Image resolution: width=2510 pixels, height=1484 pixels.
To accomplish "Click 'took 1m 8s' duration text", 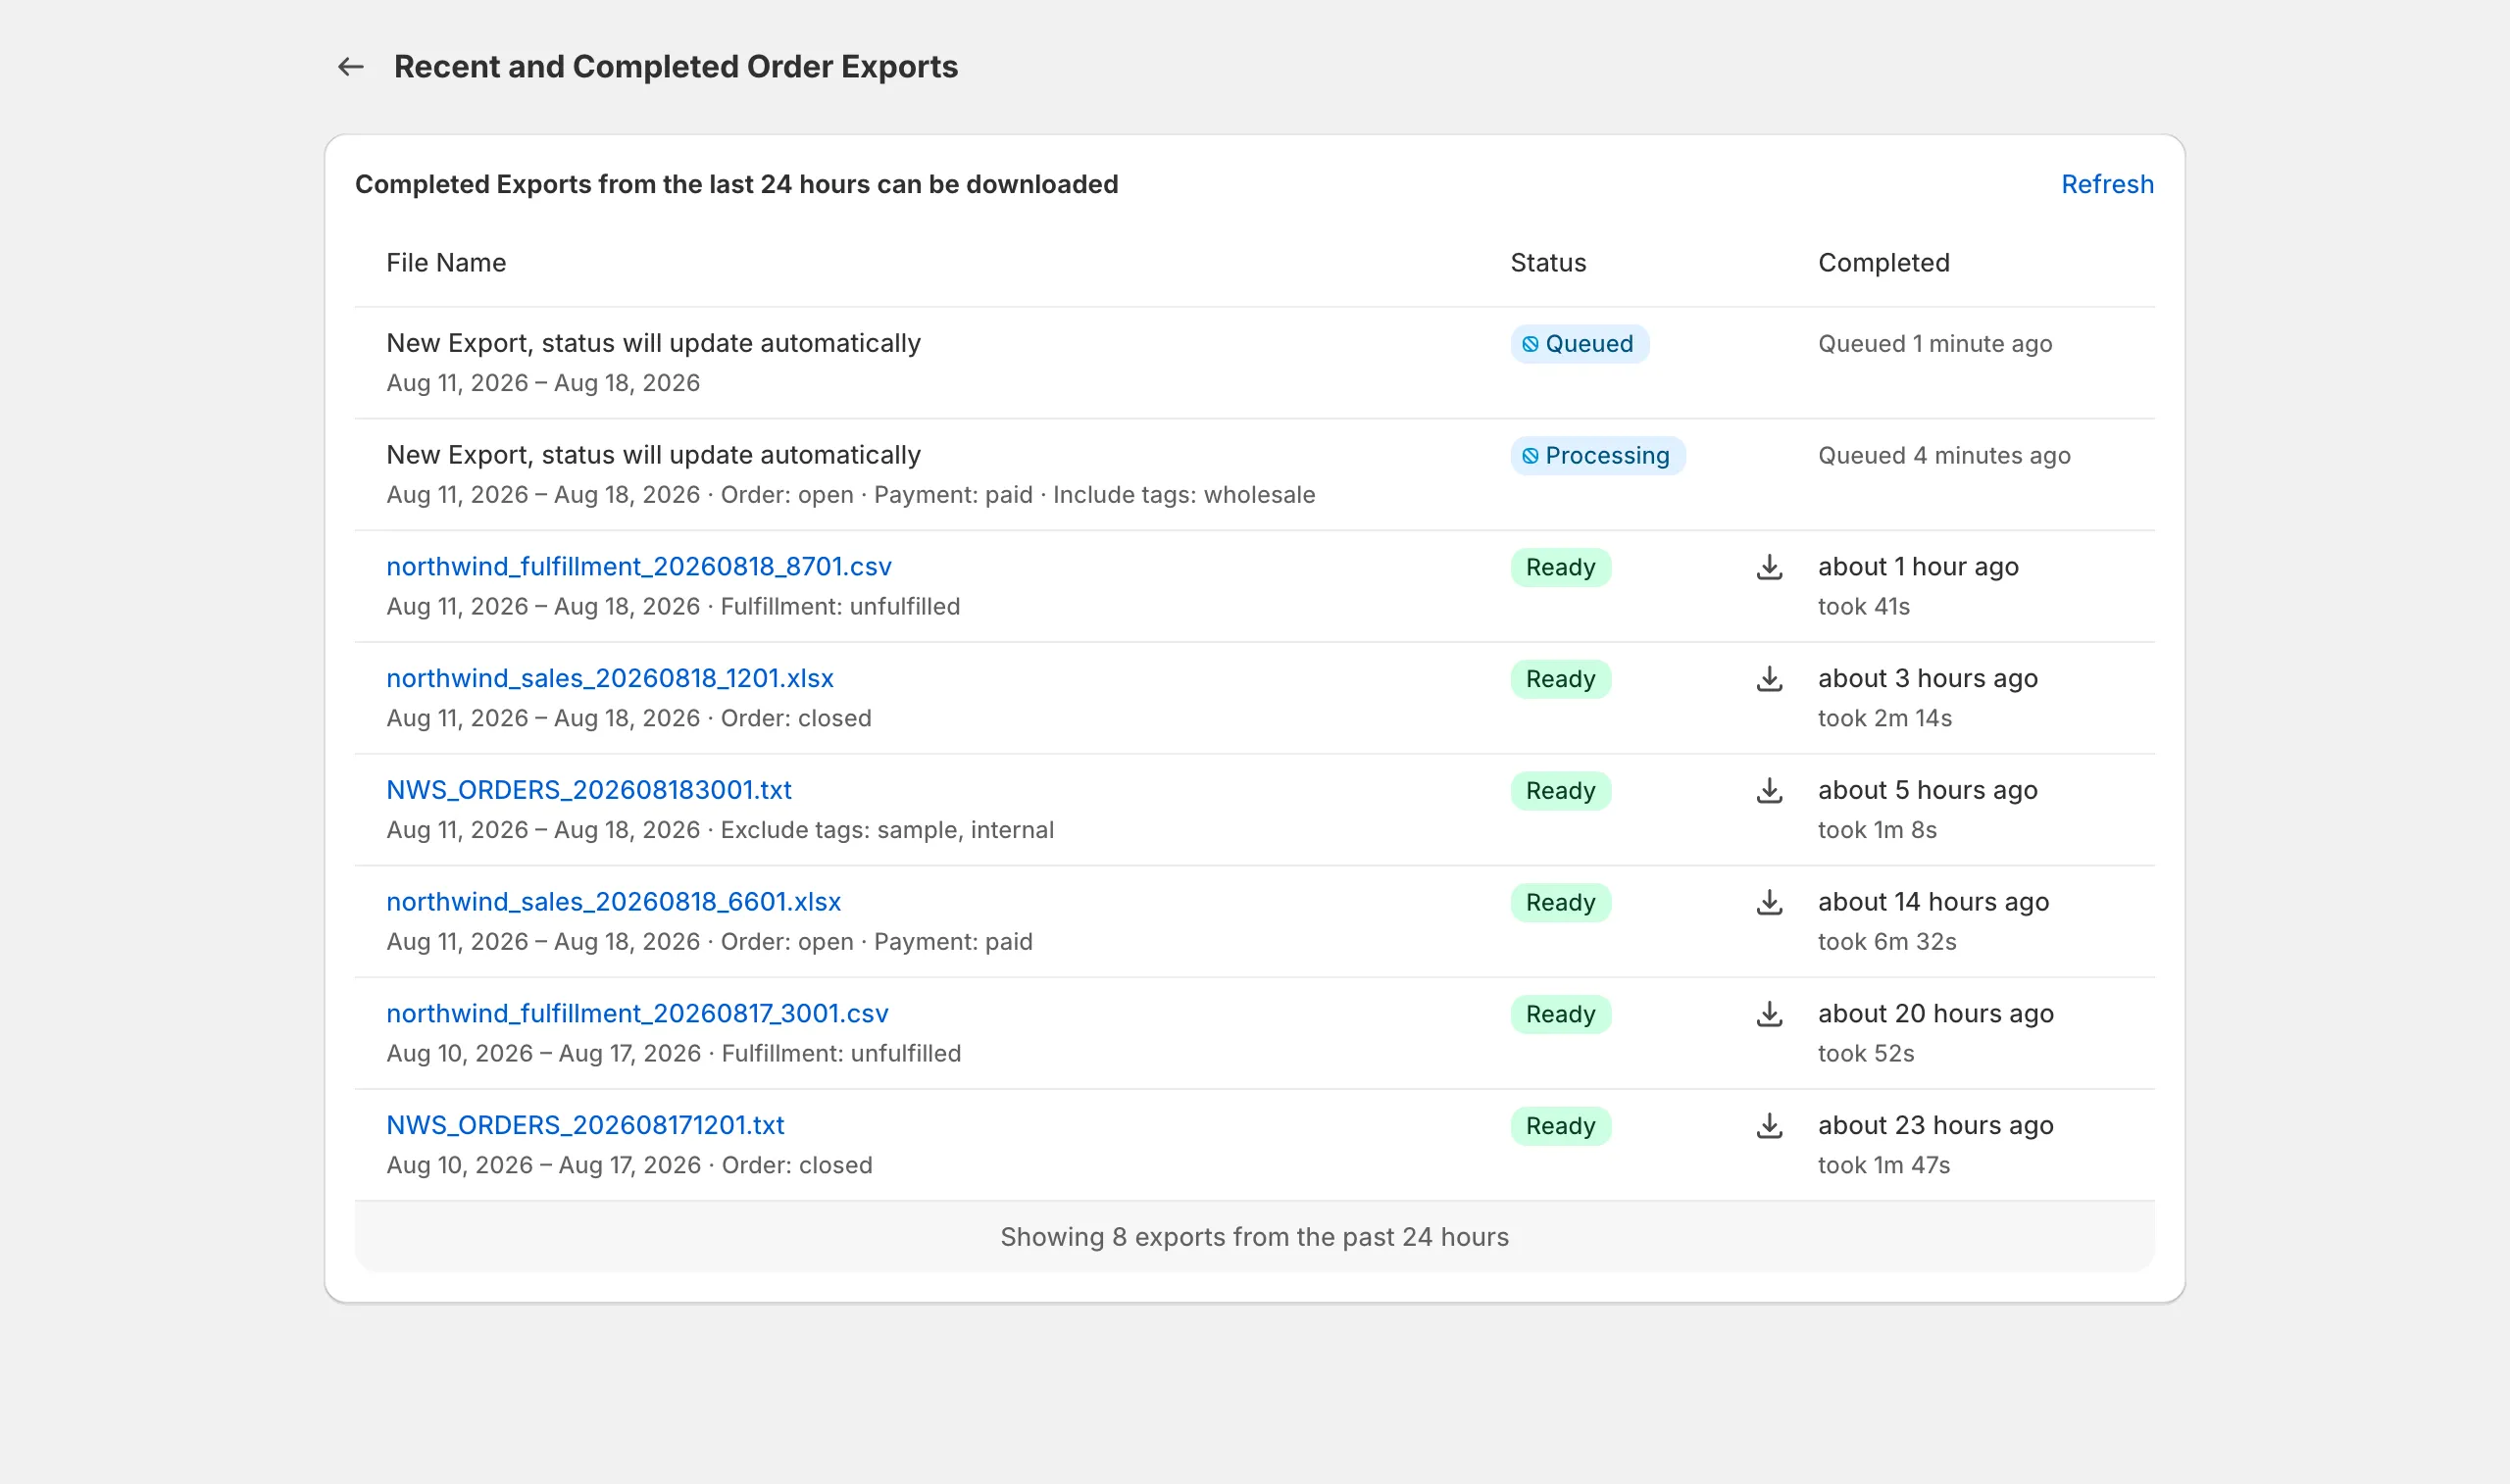I will pyautogui.click(x=1877, y=830).
